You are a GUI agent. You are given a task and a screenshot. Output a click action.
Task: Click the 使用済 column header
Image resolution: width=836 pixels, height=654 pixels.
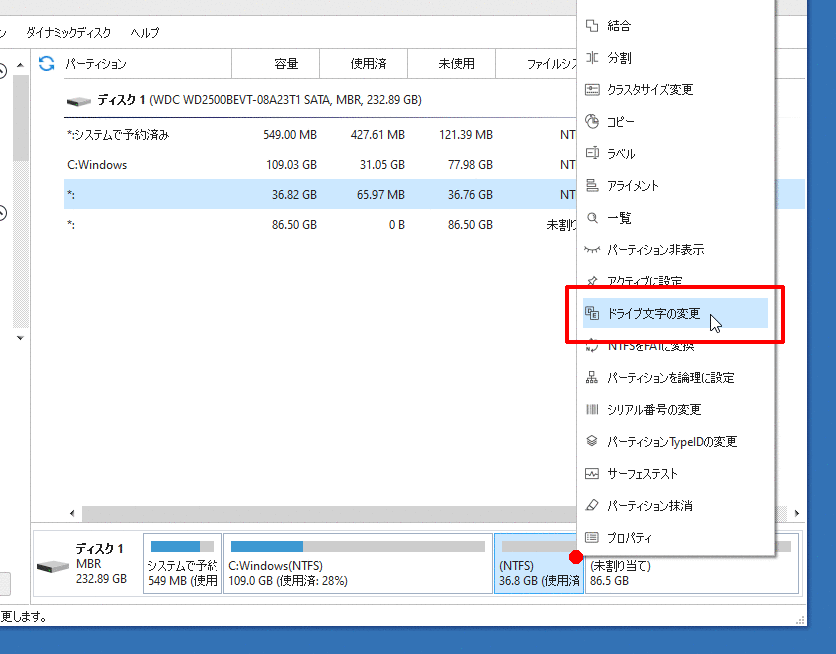[x=368, y=64]
